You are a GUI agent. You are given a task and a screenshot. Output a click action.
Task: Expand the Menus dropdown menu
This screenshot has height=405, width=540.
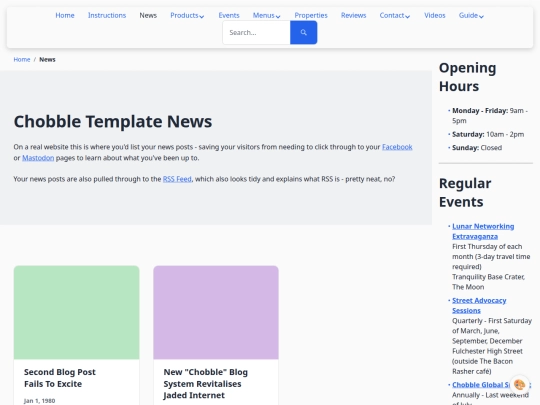[x=267, y=15]
